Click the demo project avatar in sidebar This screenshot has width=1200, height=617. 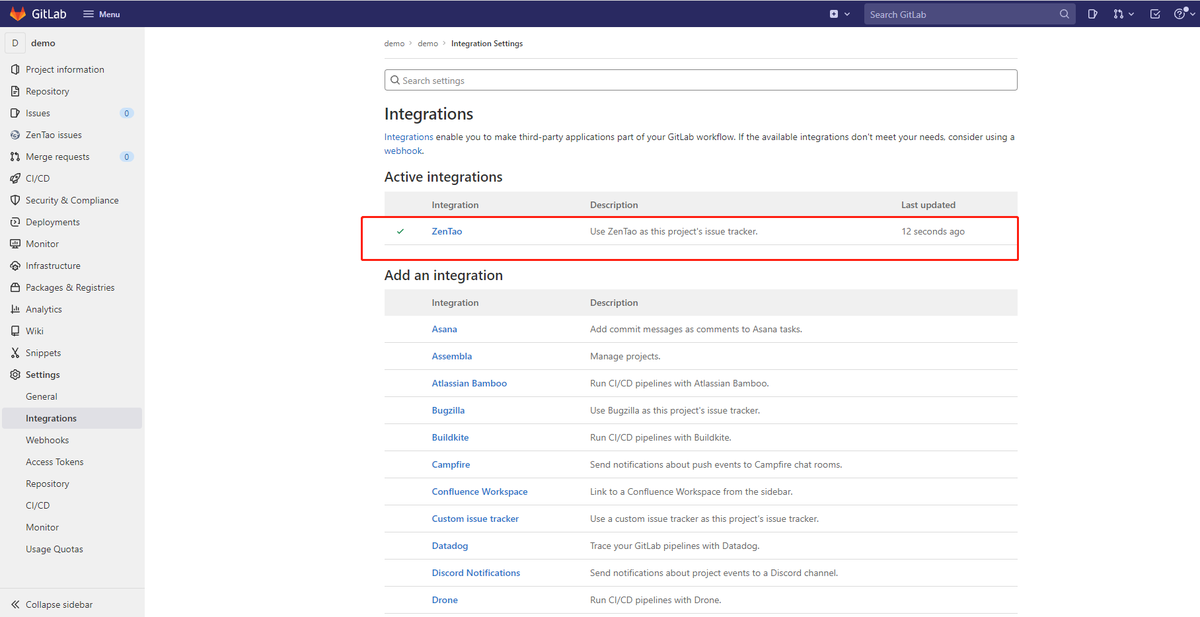pyautogui.click(x=15, y=43)
